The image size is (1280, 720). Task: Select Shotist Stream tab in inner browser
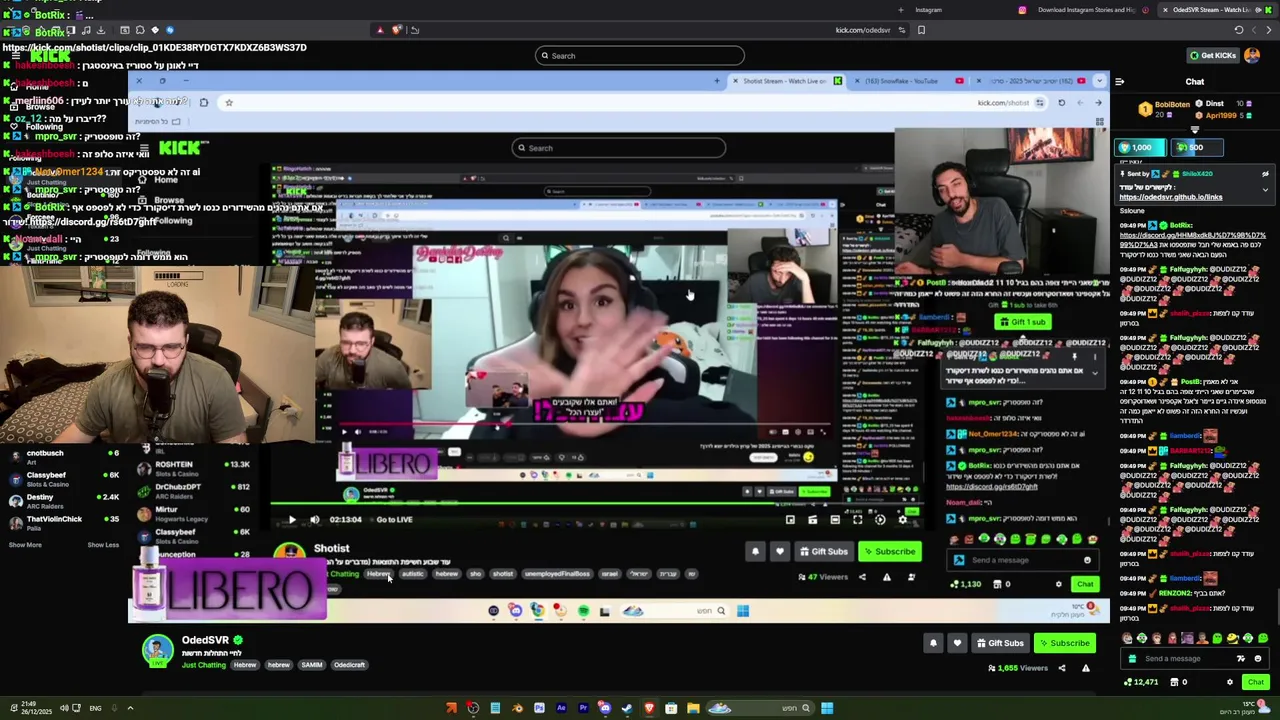pyautogui.click(x=786, y=81)
